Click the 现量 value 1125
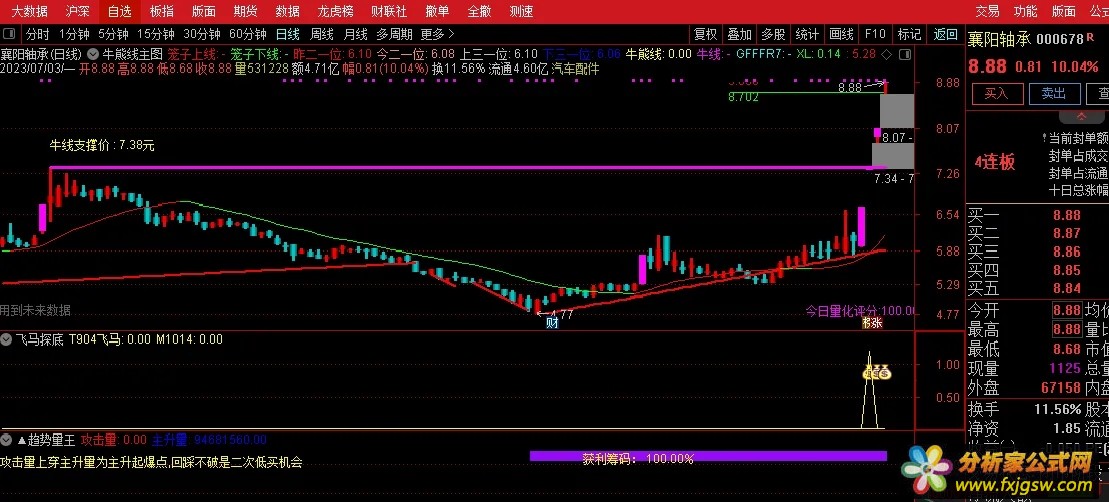1109x502 pixels. point(1066,368)
